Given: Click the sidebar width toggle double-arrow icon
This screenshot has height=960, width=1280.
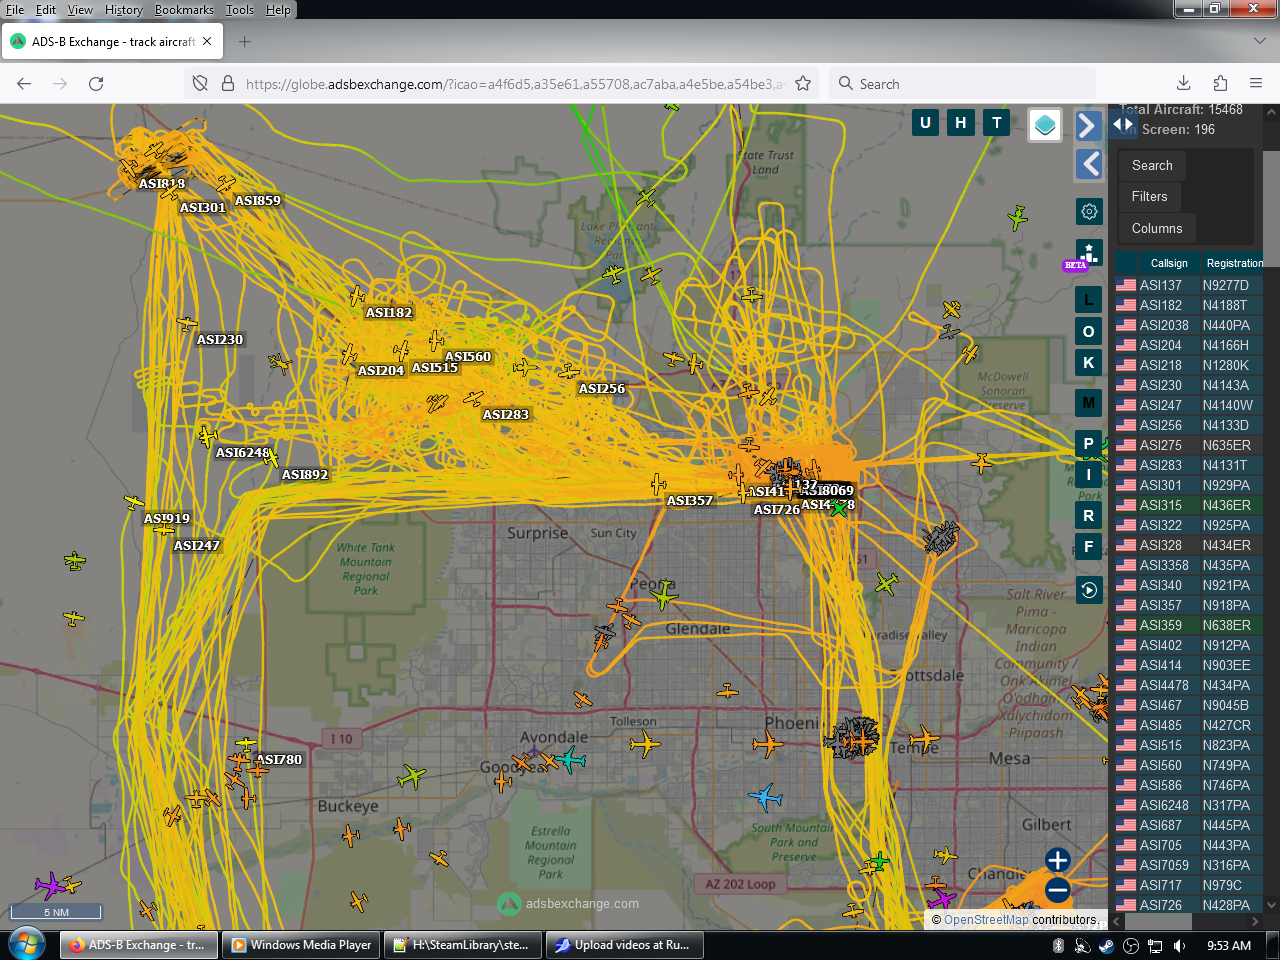Looking at the screenshot, I should point(1123,124).
